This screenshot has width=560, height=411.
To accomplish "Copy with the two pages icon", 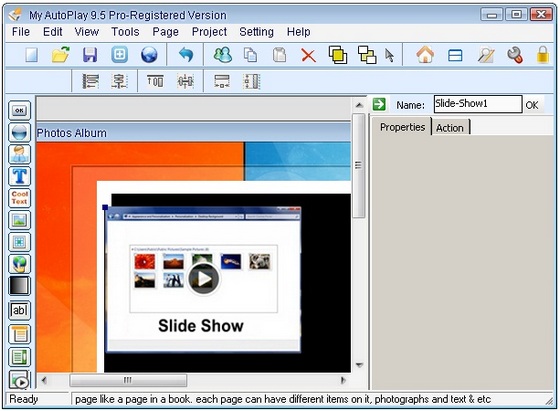I will (250, 55).
